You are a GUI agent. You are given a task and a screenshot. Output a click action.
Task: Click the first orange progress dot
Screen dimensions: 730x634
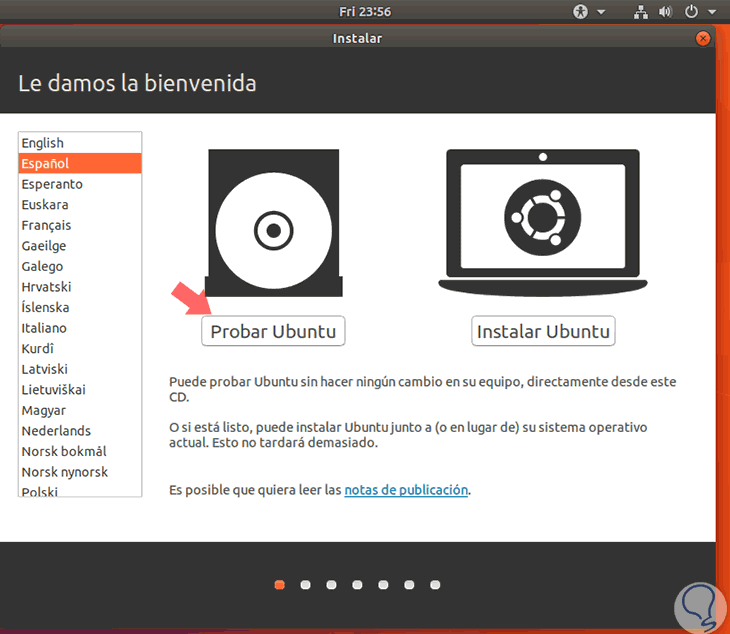[279, 585]
